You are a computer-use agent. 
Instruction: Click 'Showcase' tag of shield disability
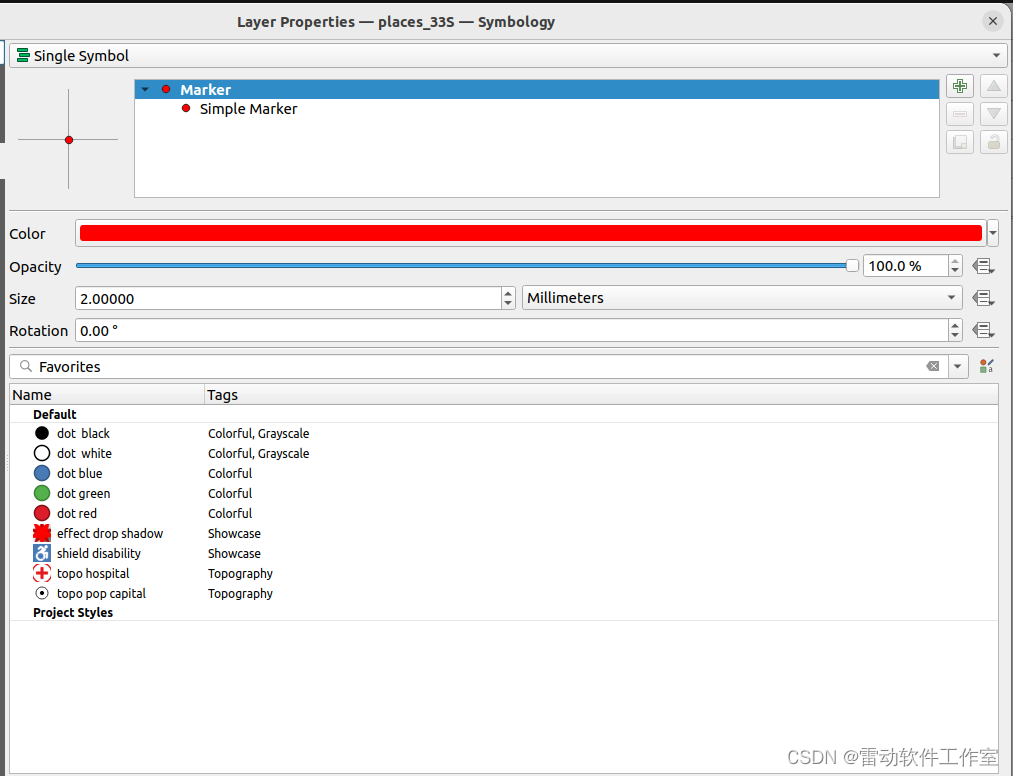click(x=234, y=554)
